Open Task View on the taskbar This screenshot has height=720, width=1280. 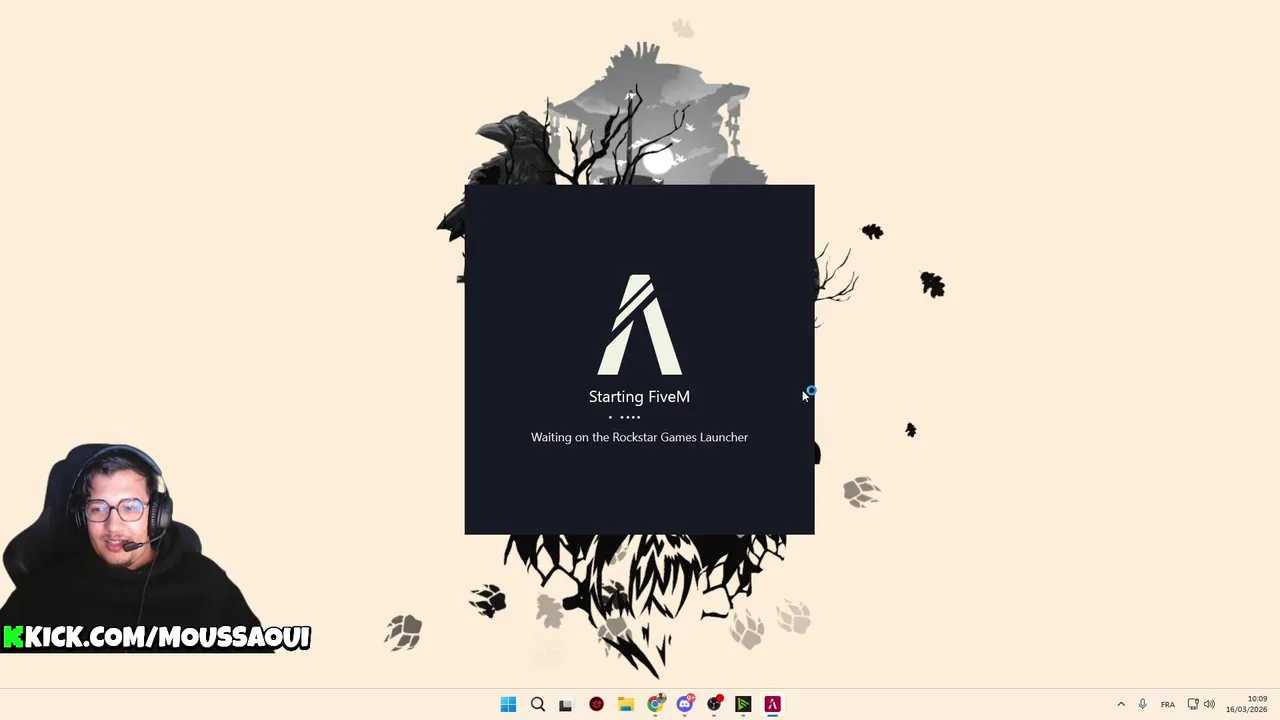pos(566,704)
